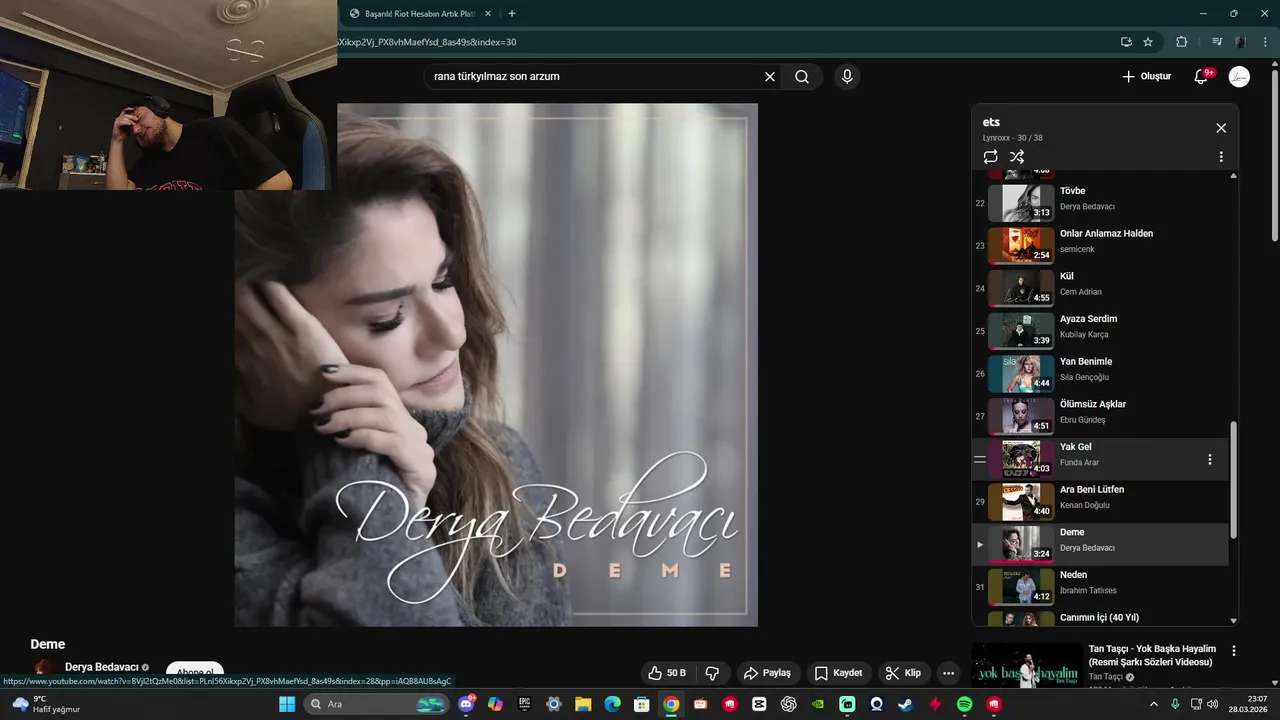Open options for Tan Taşçı recommended video
This screenshot has height=720, width=1280.
click(x=1234, y=651)
